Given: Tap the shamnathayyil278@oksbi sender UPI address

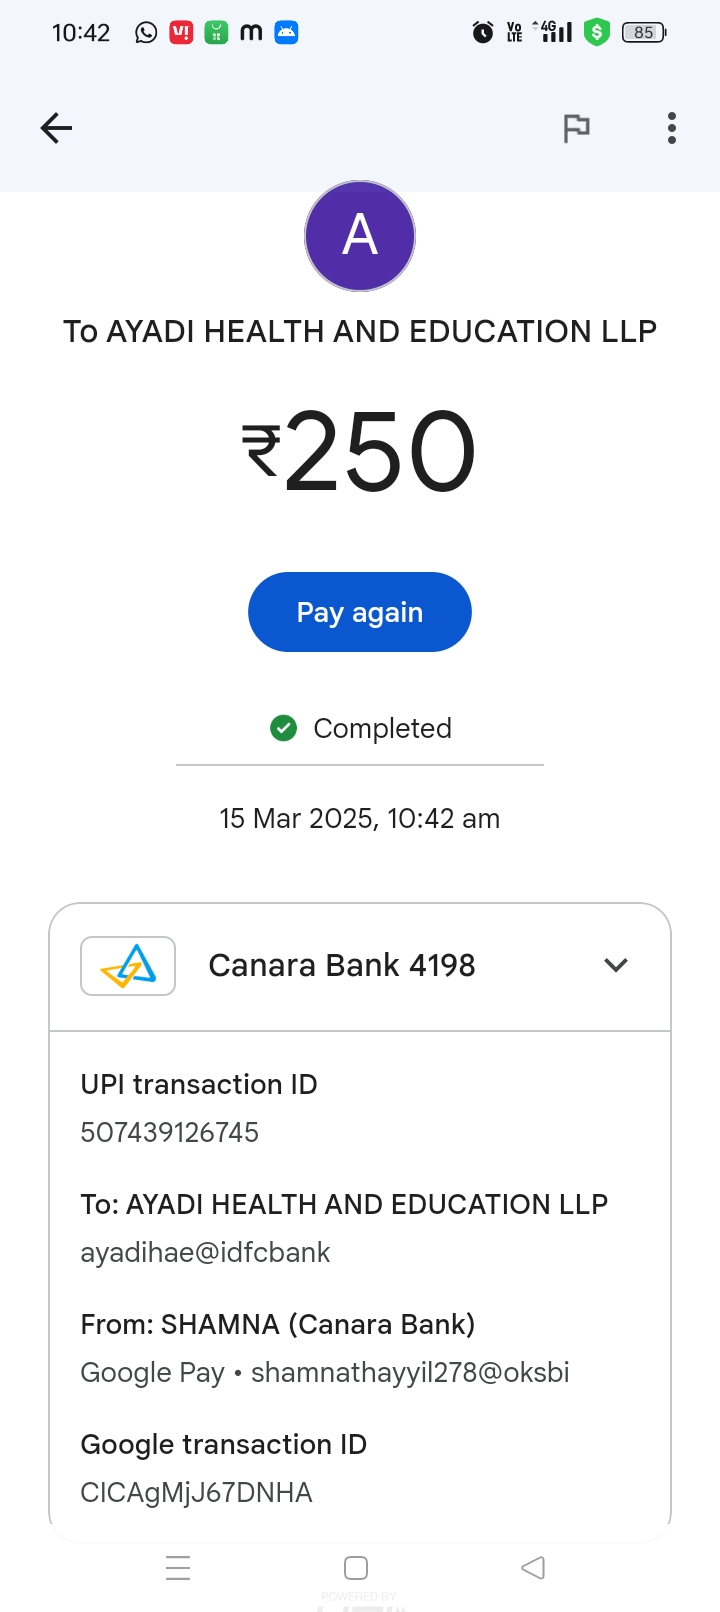Looking at the screenshot, I should [x=410, y=1372].
